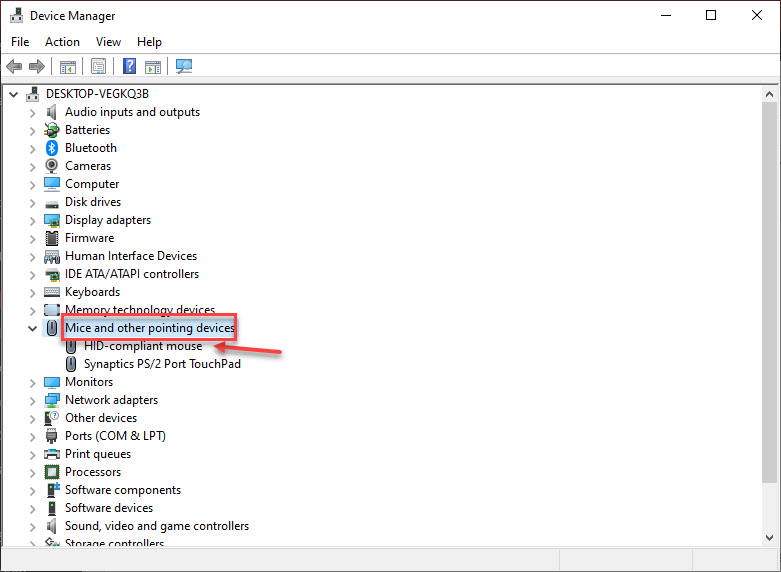Screen dimensions: 781x572
Task: Open Help via blue question mark icon
Action: point(129,67)
